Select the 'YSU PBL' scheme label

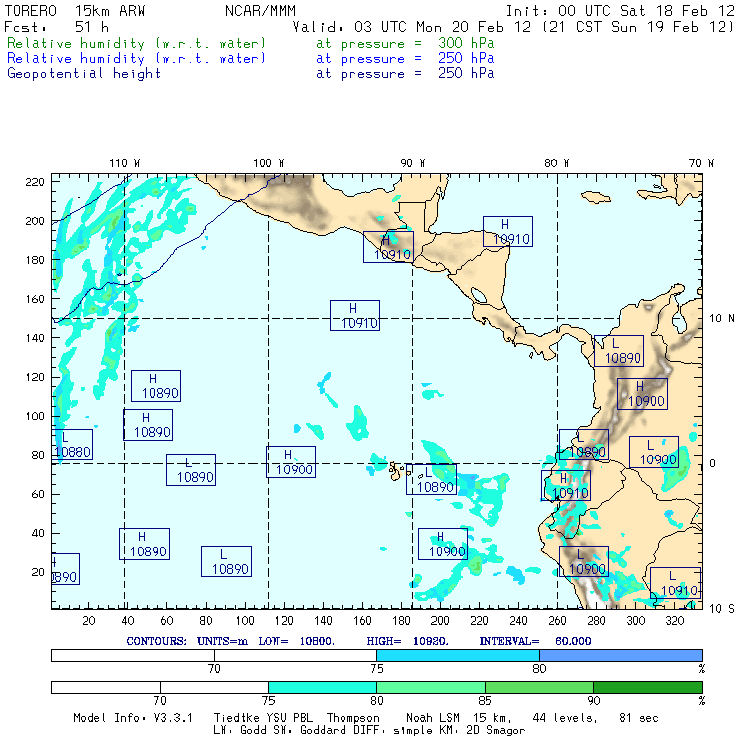292,718
